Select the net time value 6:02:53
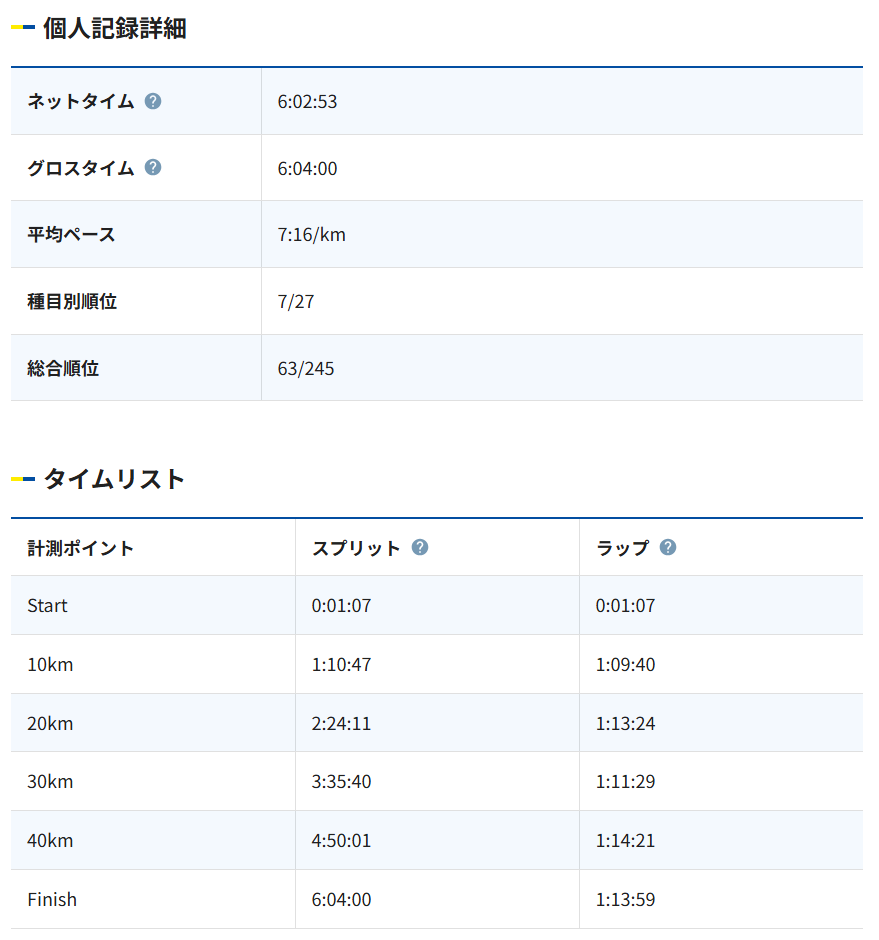The image size is (879, 940). [307, 102]
